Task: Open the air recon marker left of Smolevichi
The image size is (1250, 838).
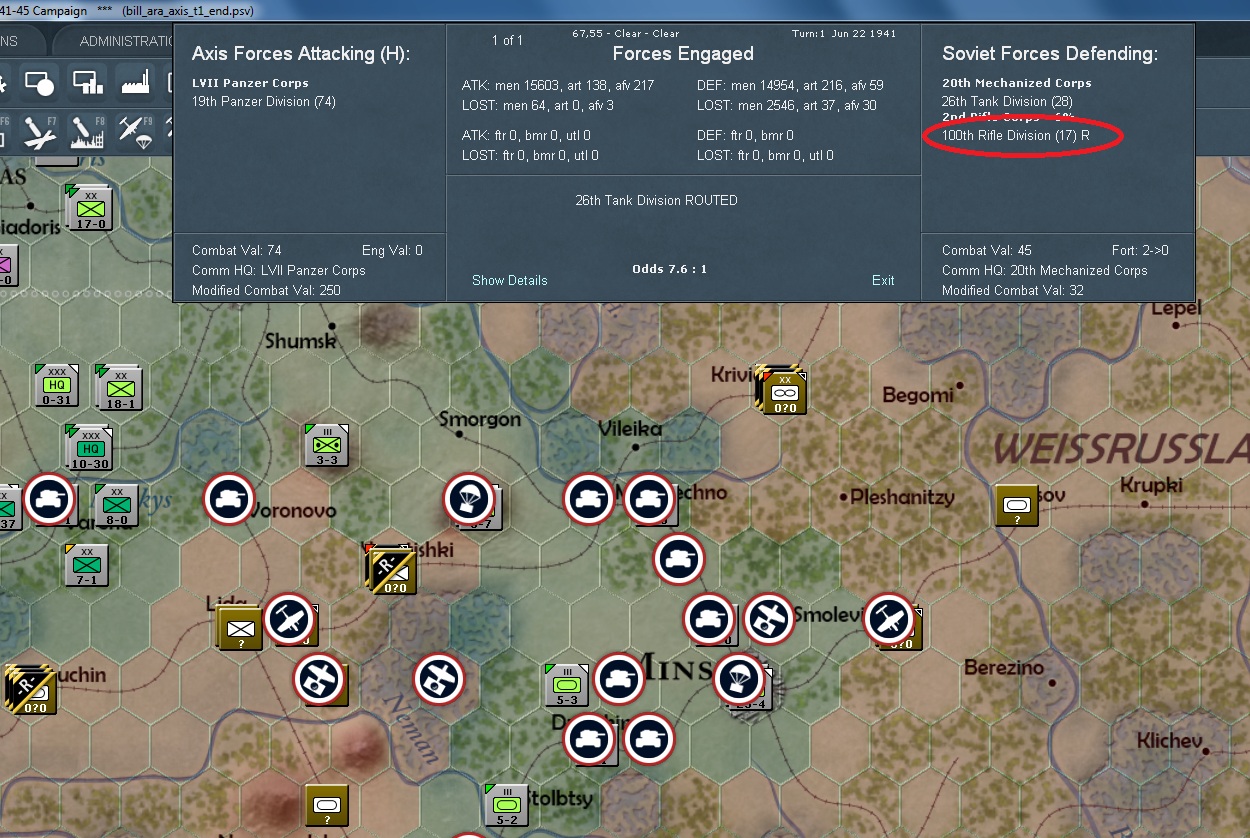Action: point(768,620)
